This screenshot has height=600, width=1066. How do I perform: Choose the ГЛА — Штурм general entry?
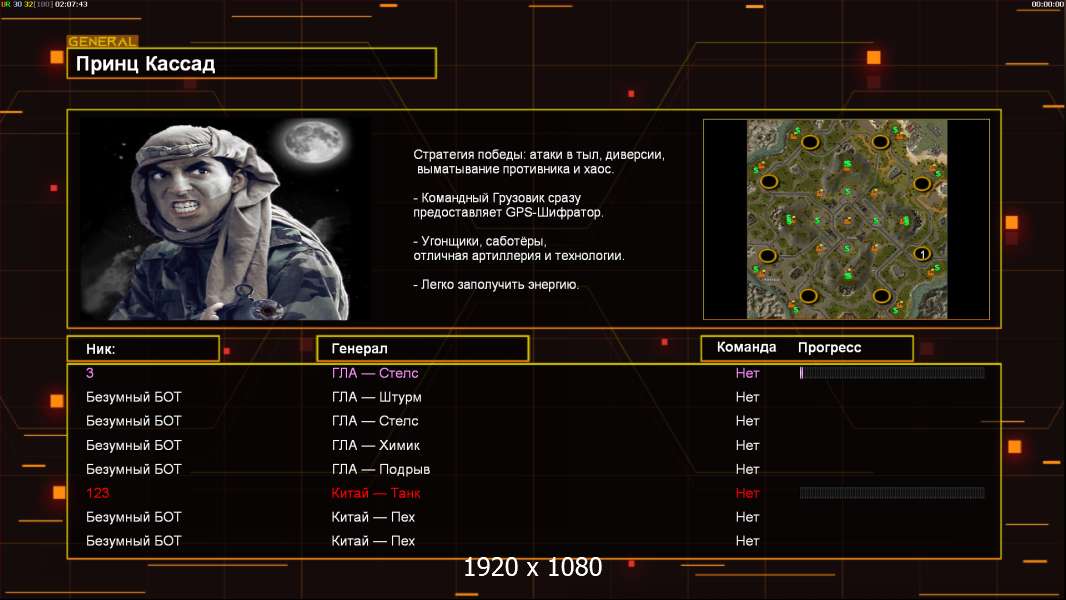pos(376,397)
